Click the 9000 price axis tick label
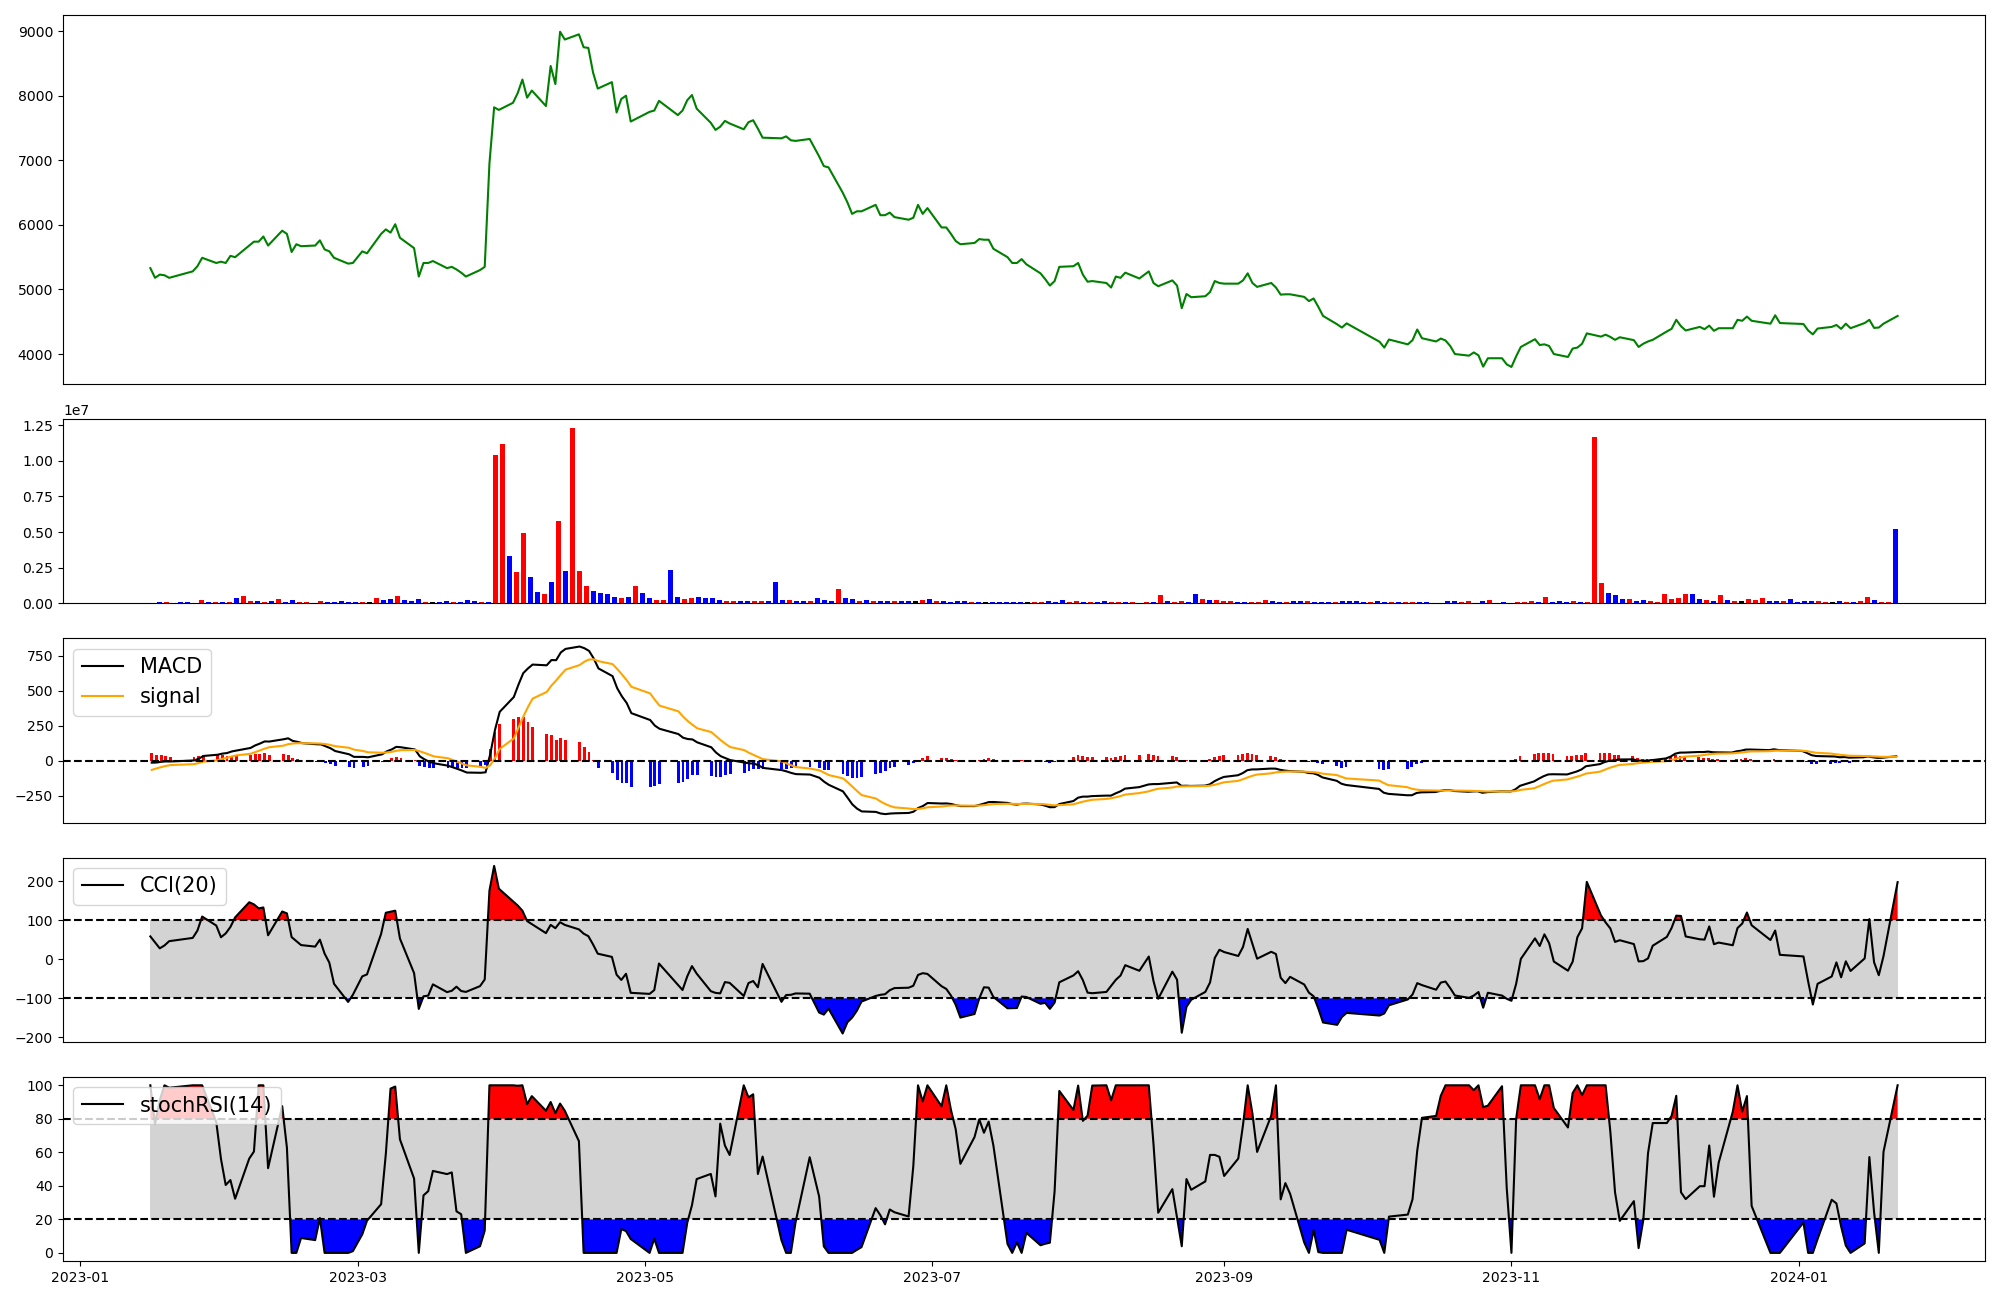 [x=36, y=32]
